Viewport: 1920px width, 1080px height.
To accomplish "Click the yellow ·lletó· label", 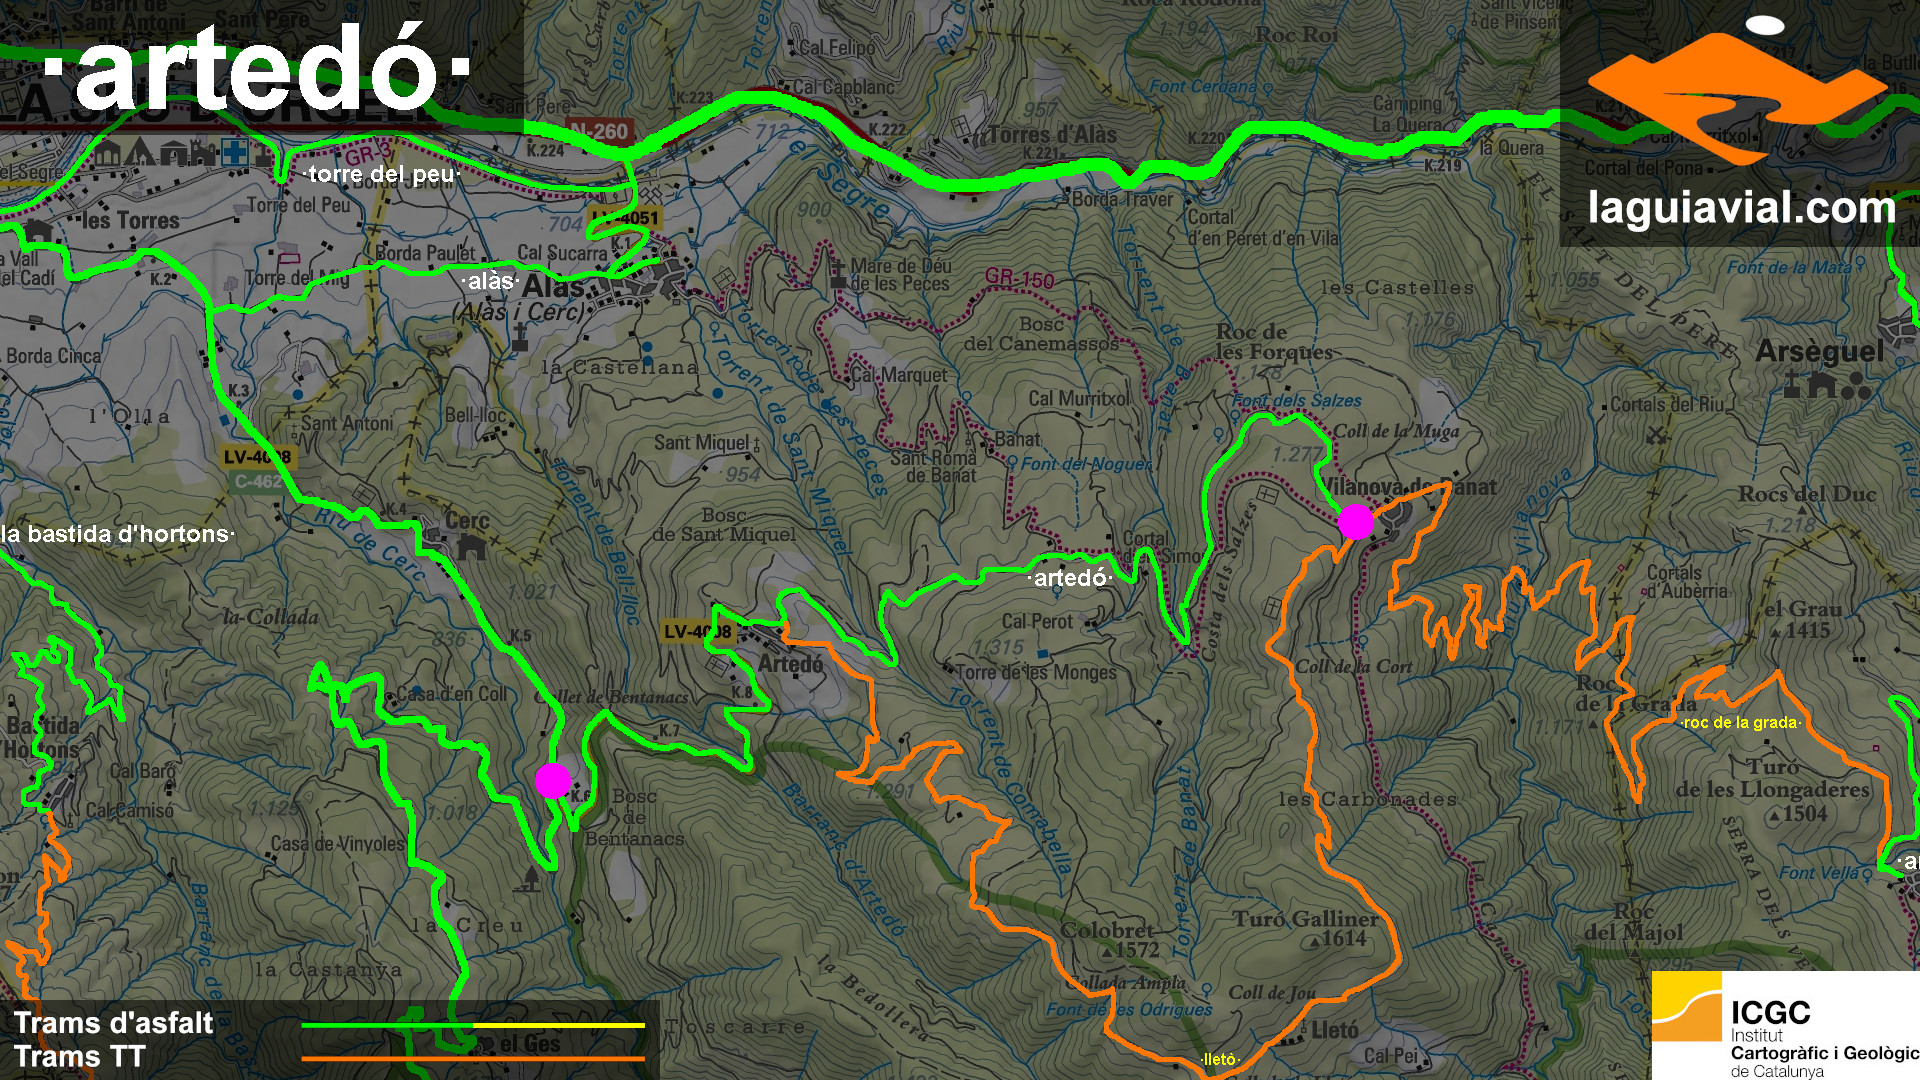I will click(x=1219, y=1059).
